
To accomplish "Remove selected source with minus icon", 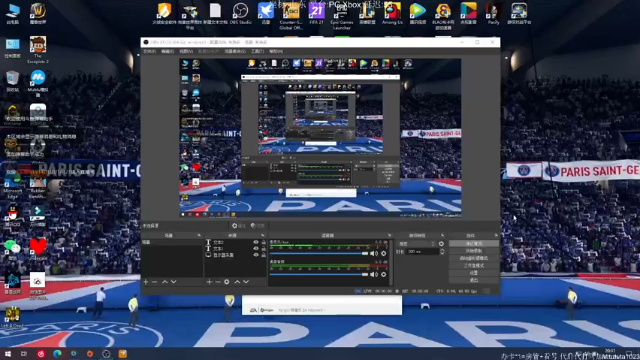I will (x=218, y=282).
